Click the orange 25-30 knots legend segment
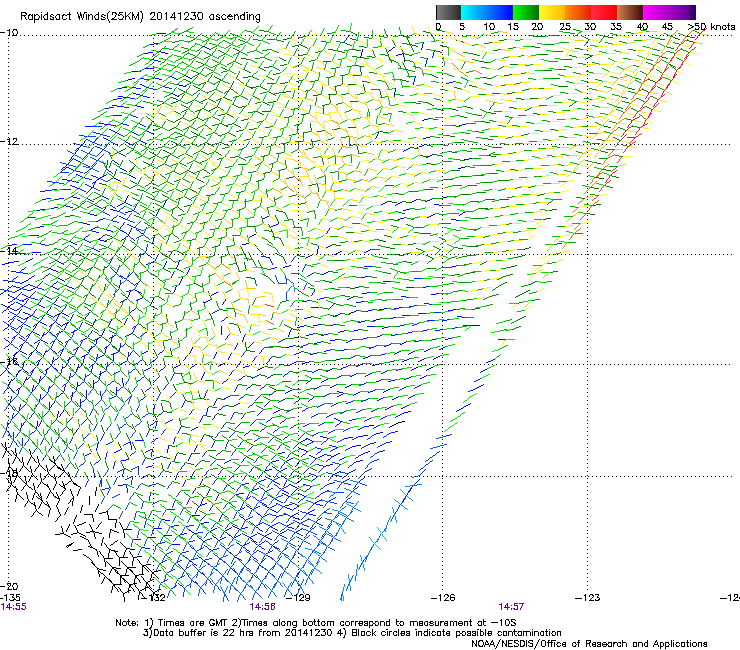740x650 pixels. point(578,12)
